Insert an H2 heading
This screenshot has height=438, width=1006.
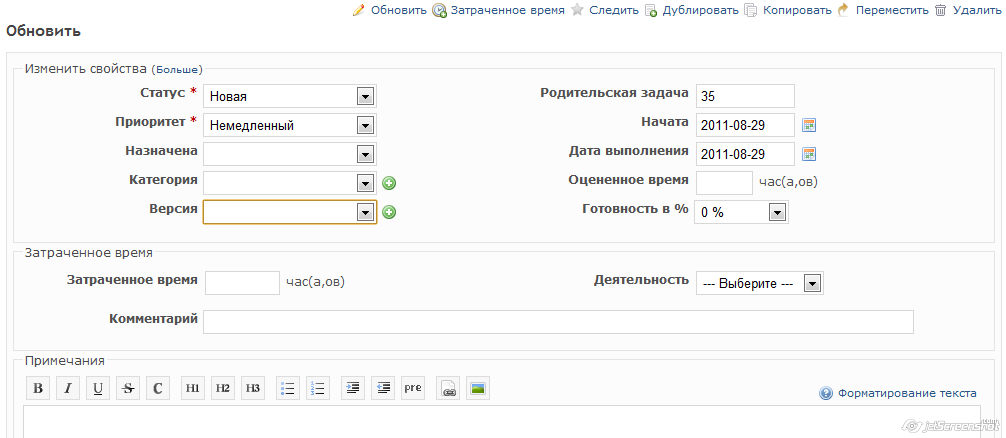coord(223,388)
